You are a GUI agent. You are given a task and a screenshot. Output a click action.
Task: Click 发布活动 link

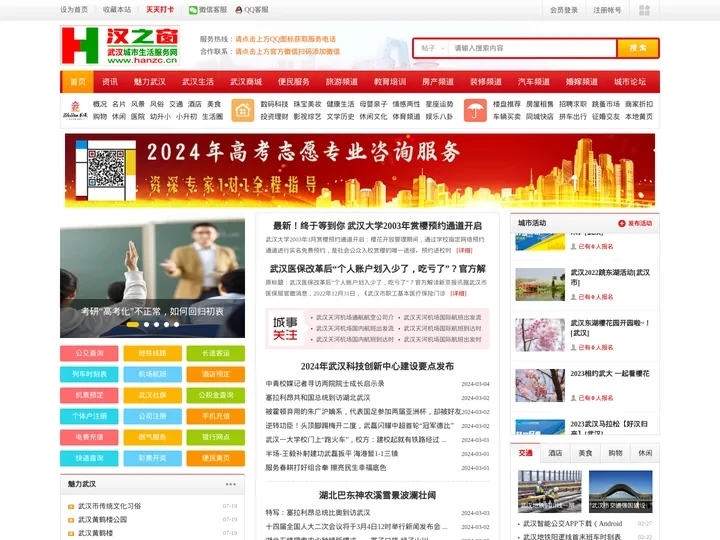[x=640, y=223]
